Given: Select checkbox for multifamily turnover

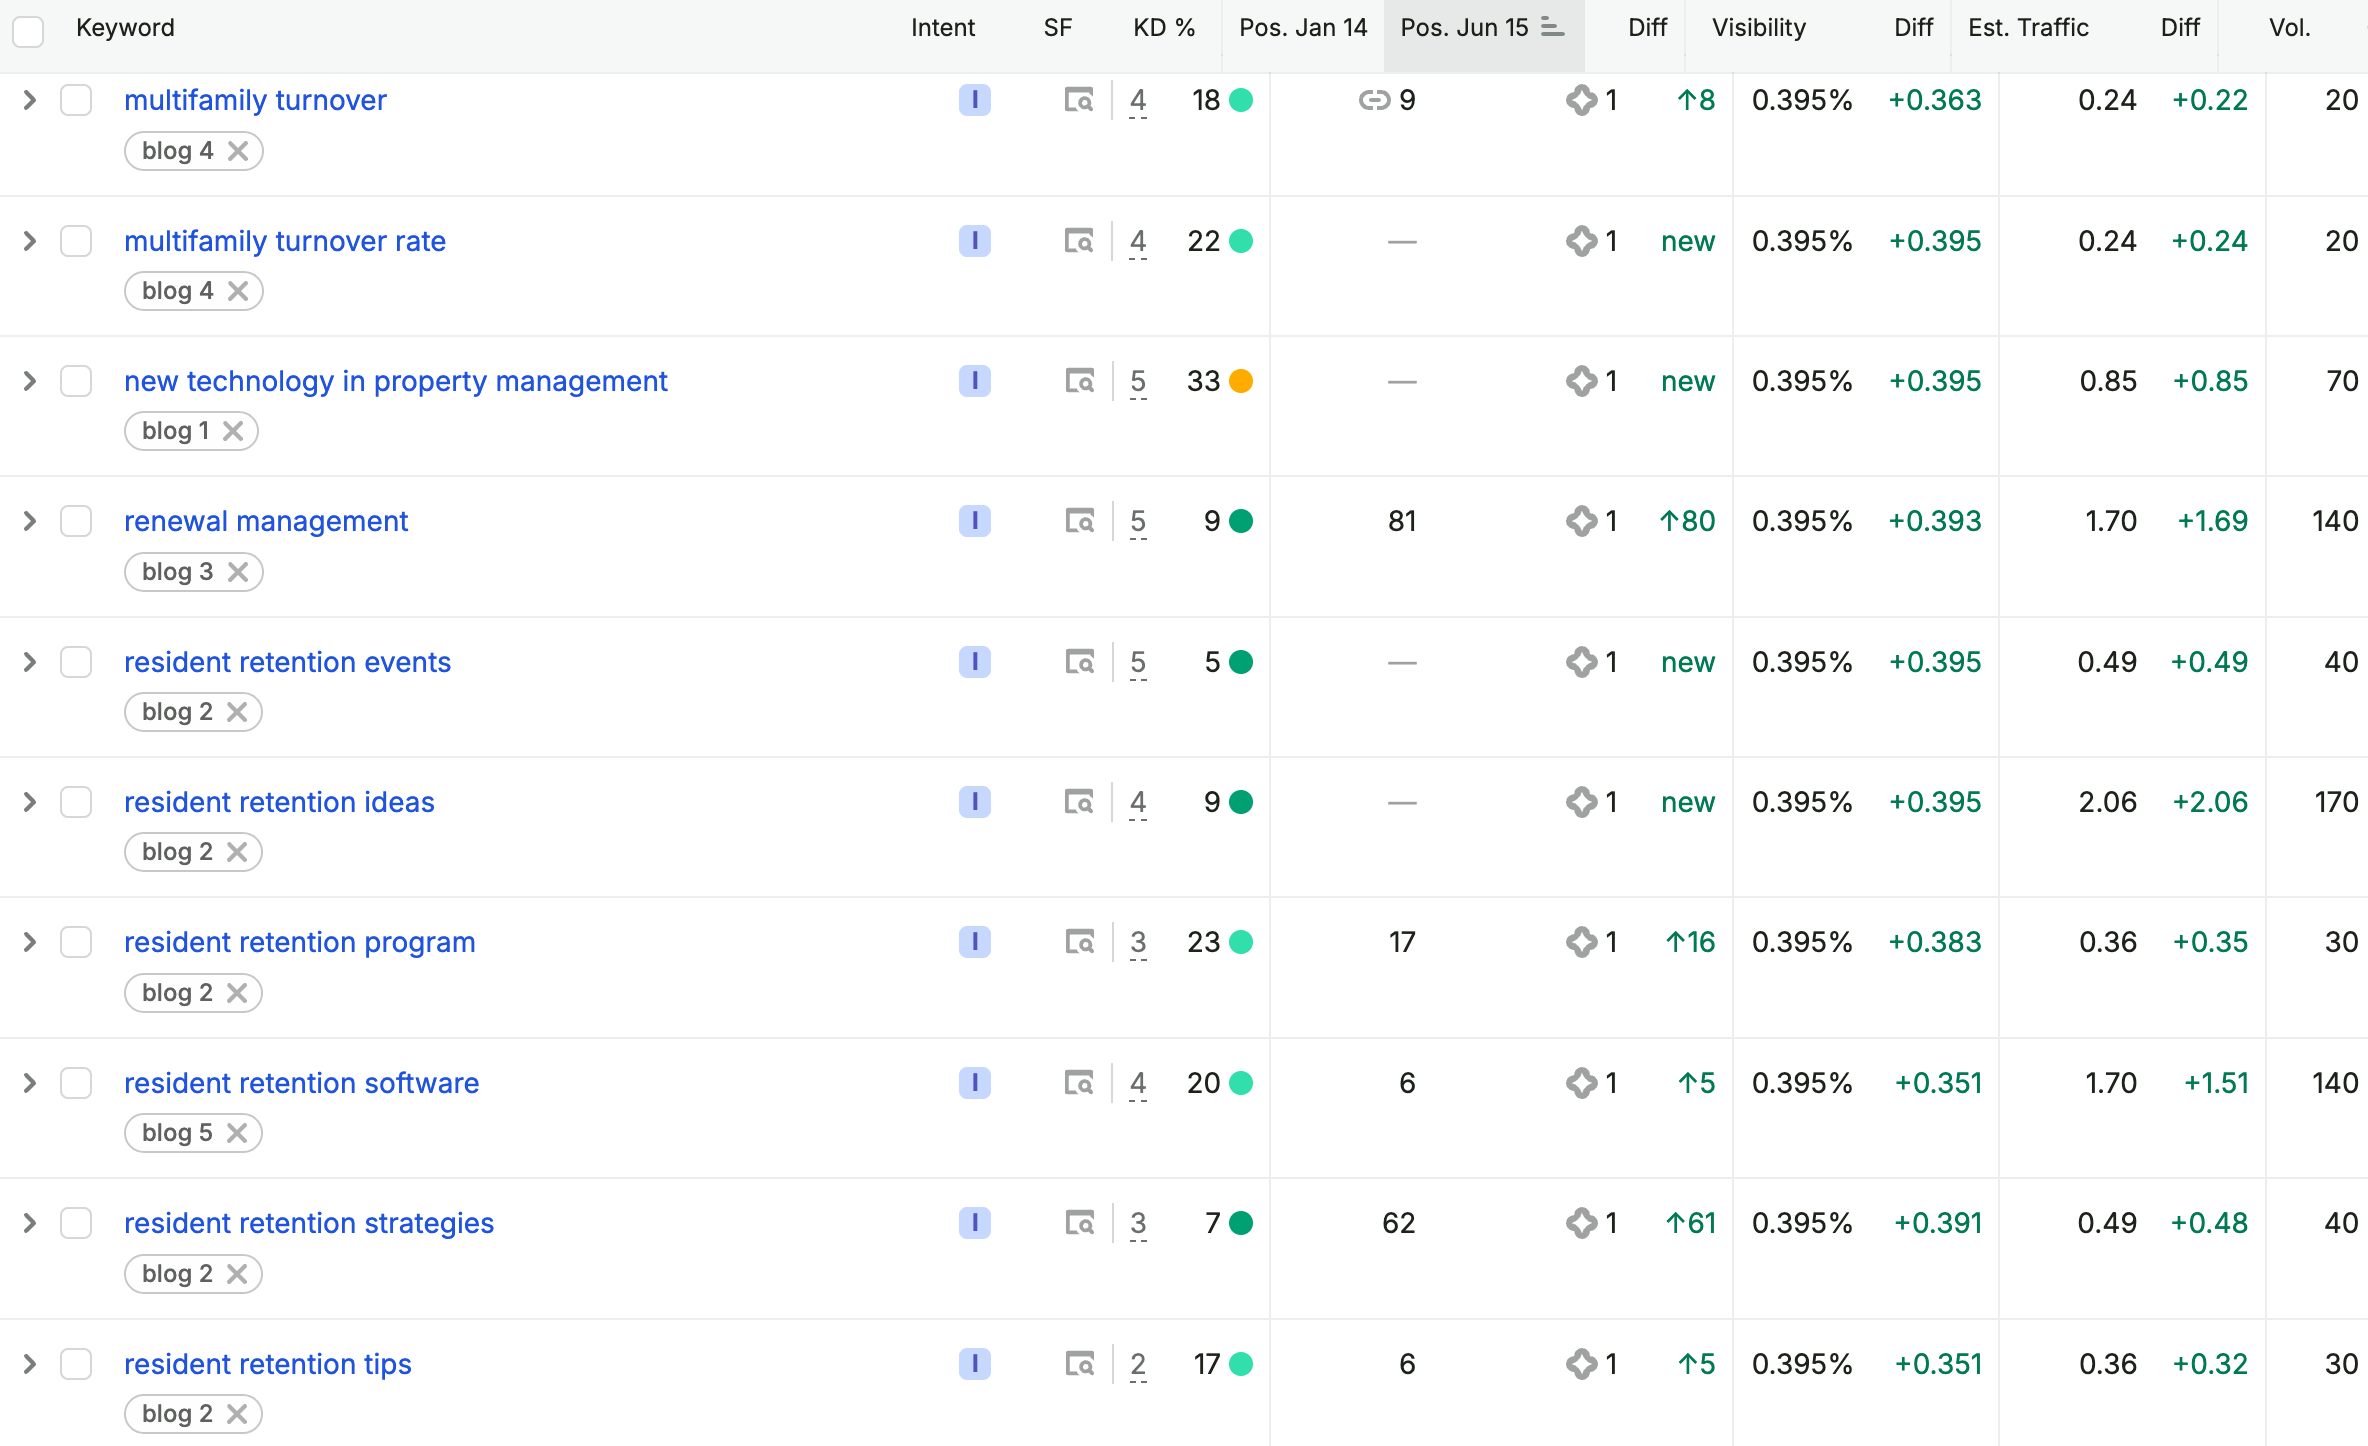Looking at the screenshot, I should pos(76,100).
